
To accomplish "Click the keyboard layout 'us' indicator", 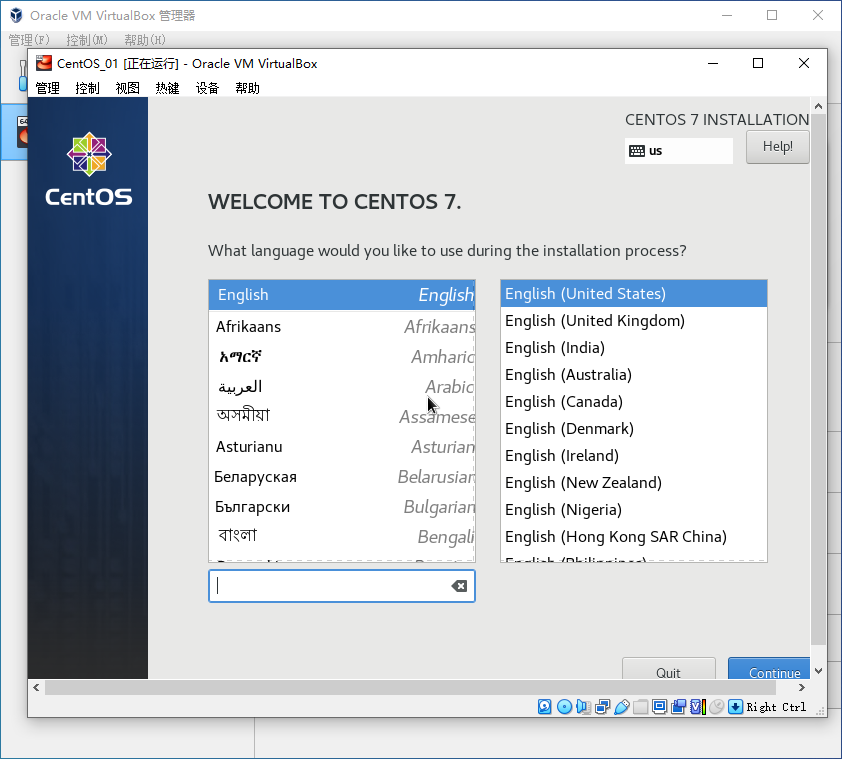I will (x=679, y=150).
